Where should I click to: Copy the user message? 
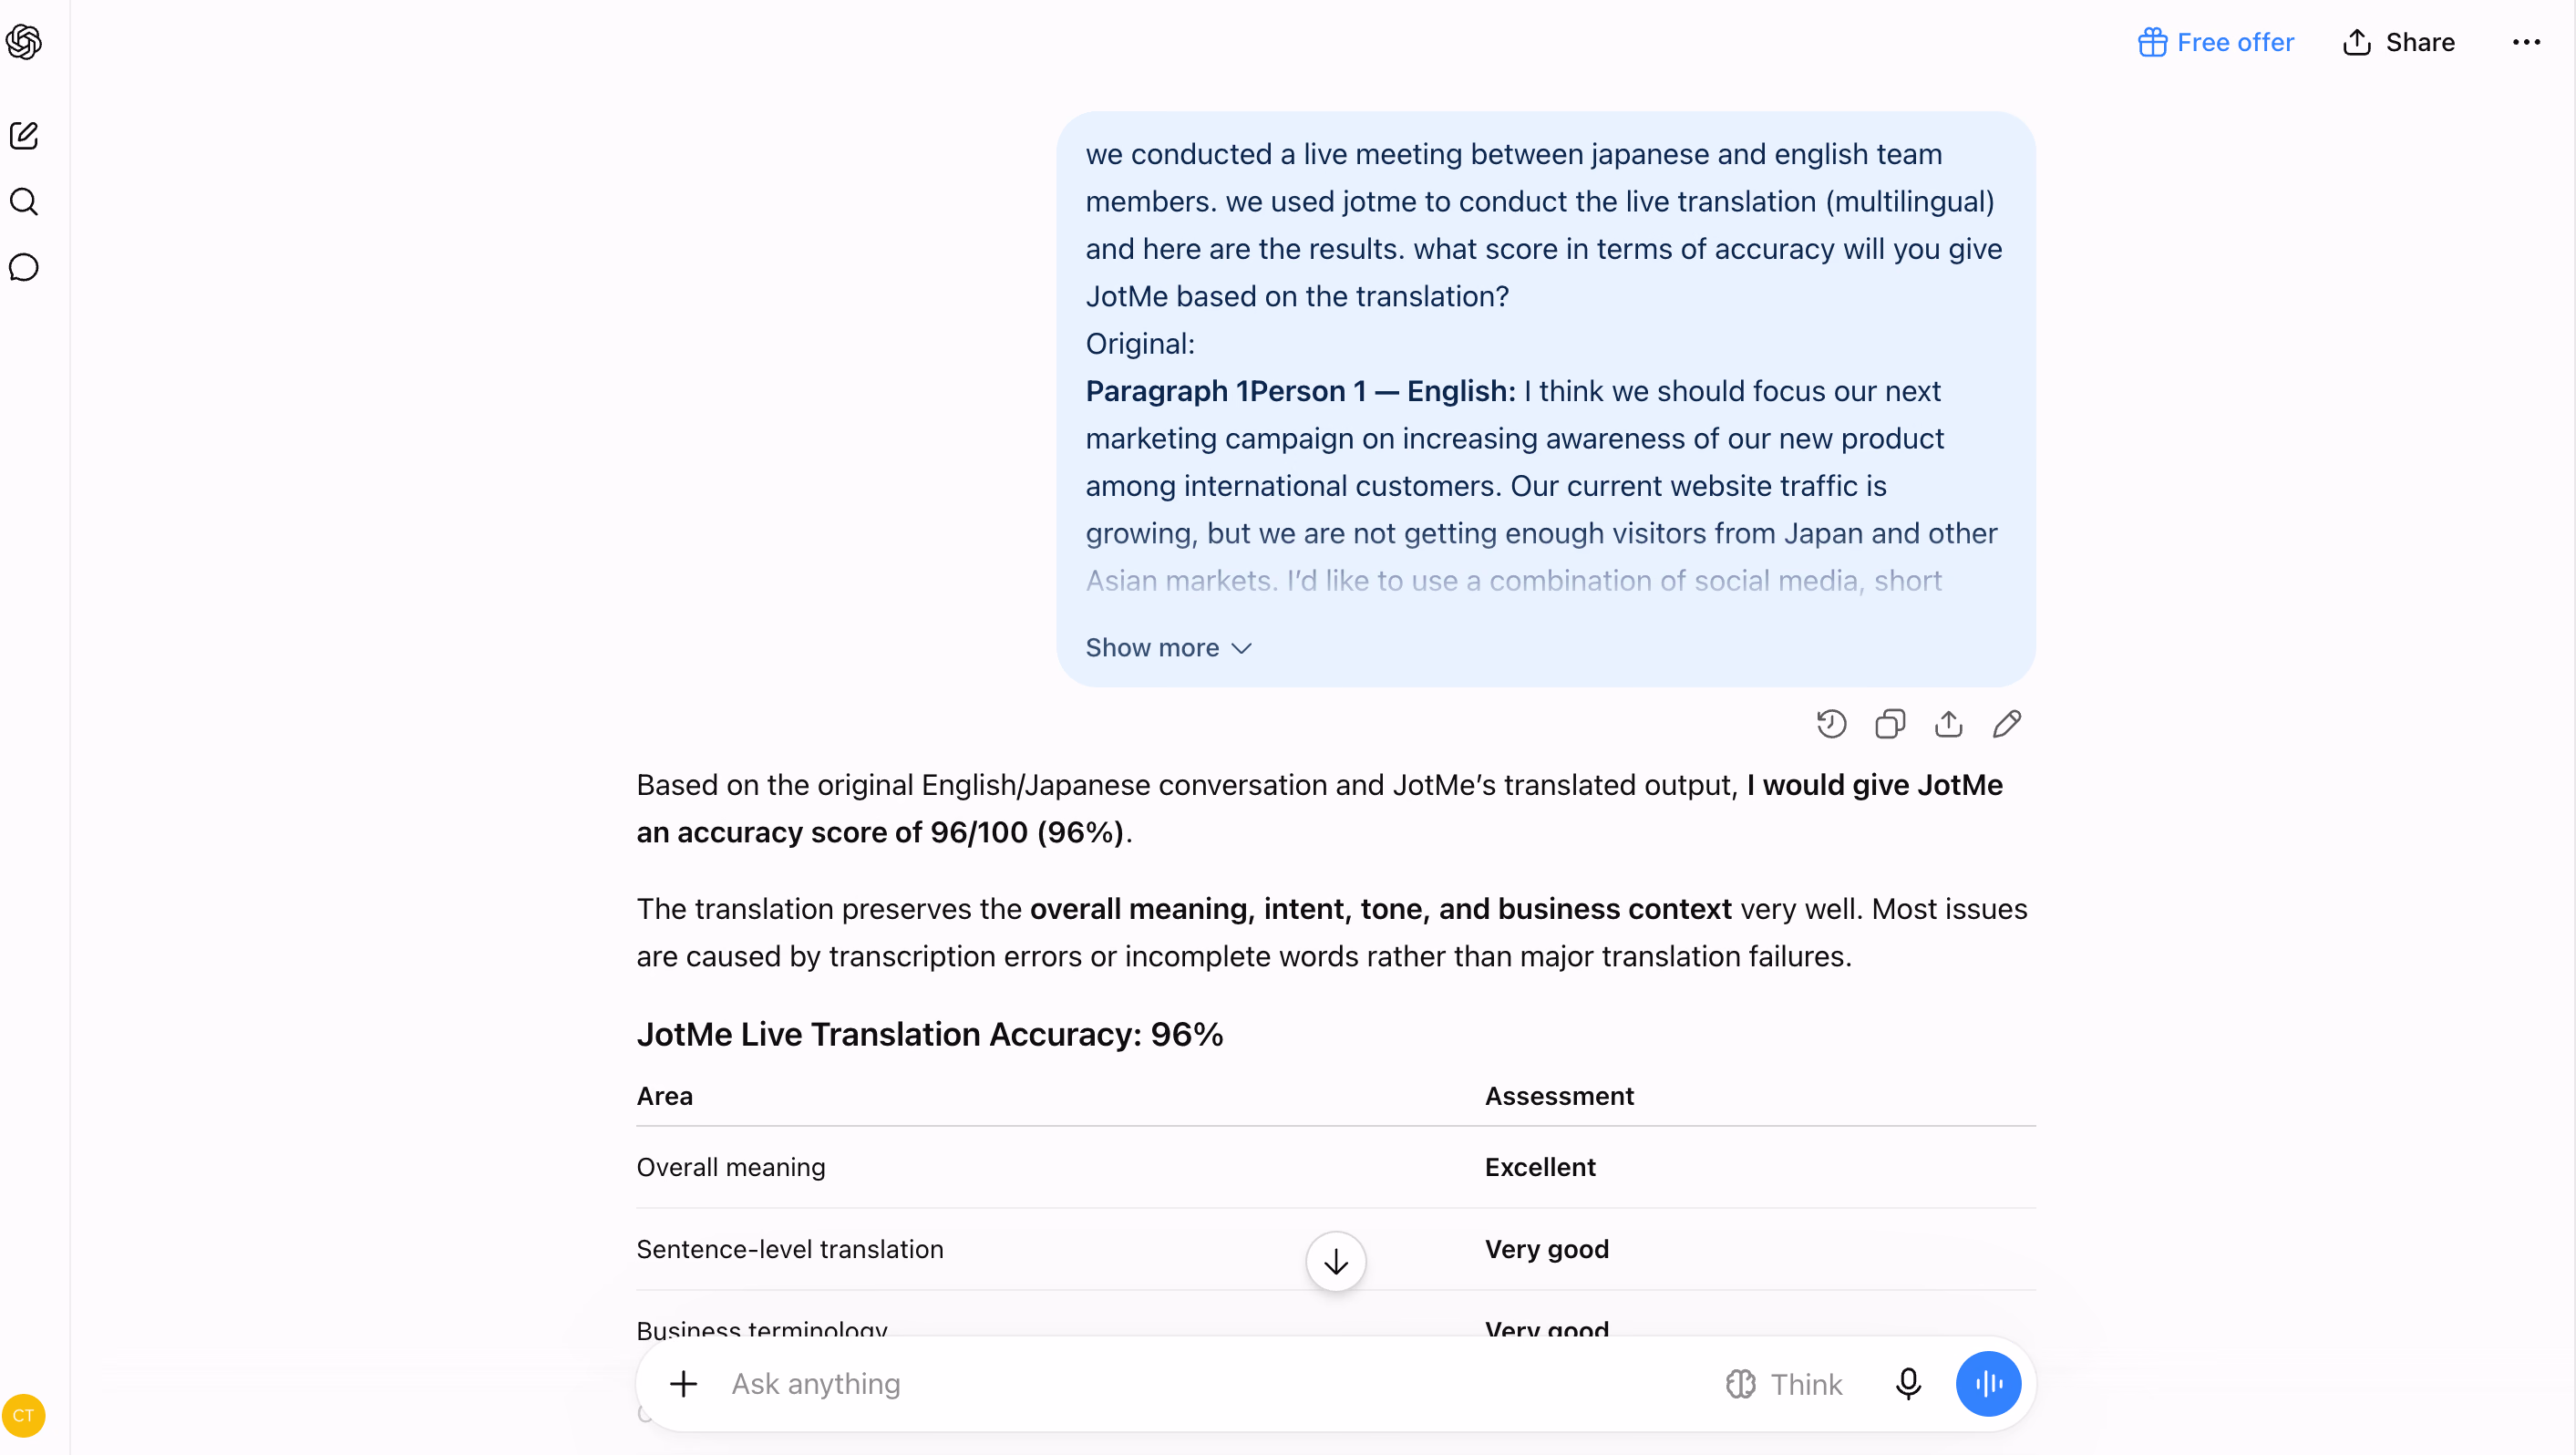click(x=1890, y=724)
